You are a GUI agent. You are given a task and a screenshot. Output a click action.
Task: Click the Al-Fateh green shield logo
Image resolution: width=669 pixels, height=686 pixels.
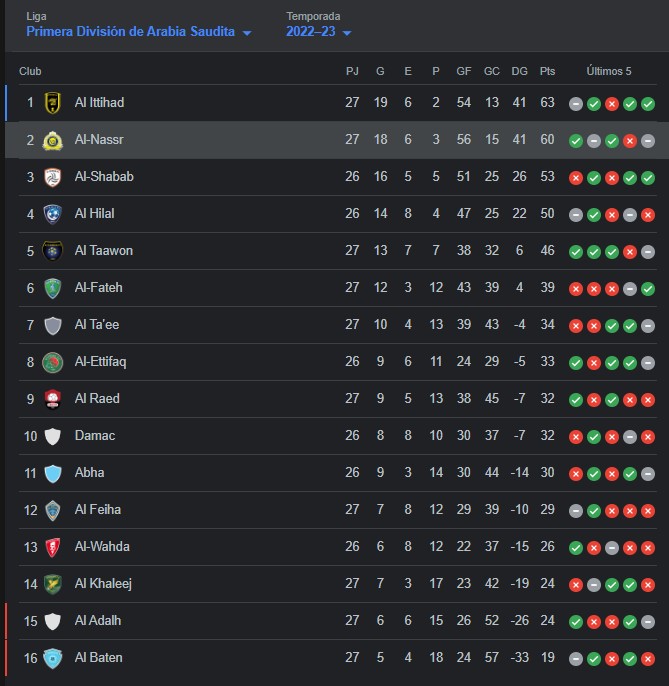click(x=53, y=288)
